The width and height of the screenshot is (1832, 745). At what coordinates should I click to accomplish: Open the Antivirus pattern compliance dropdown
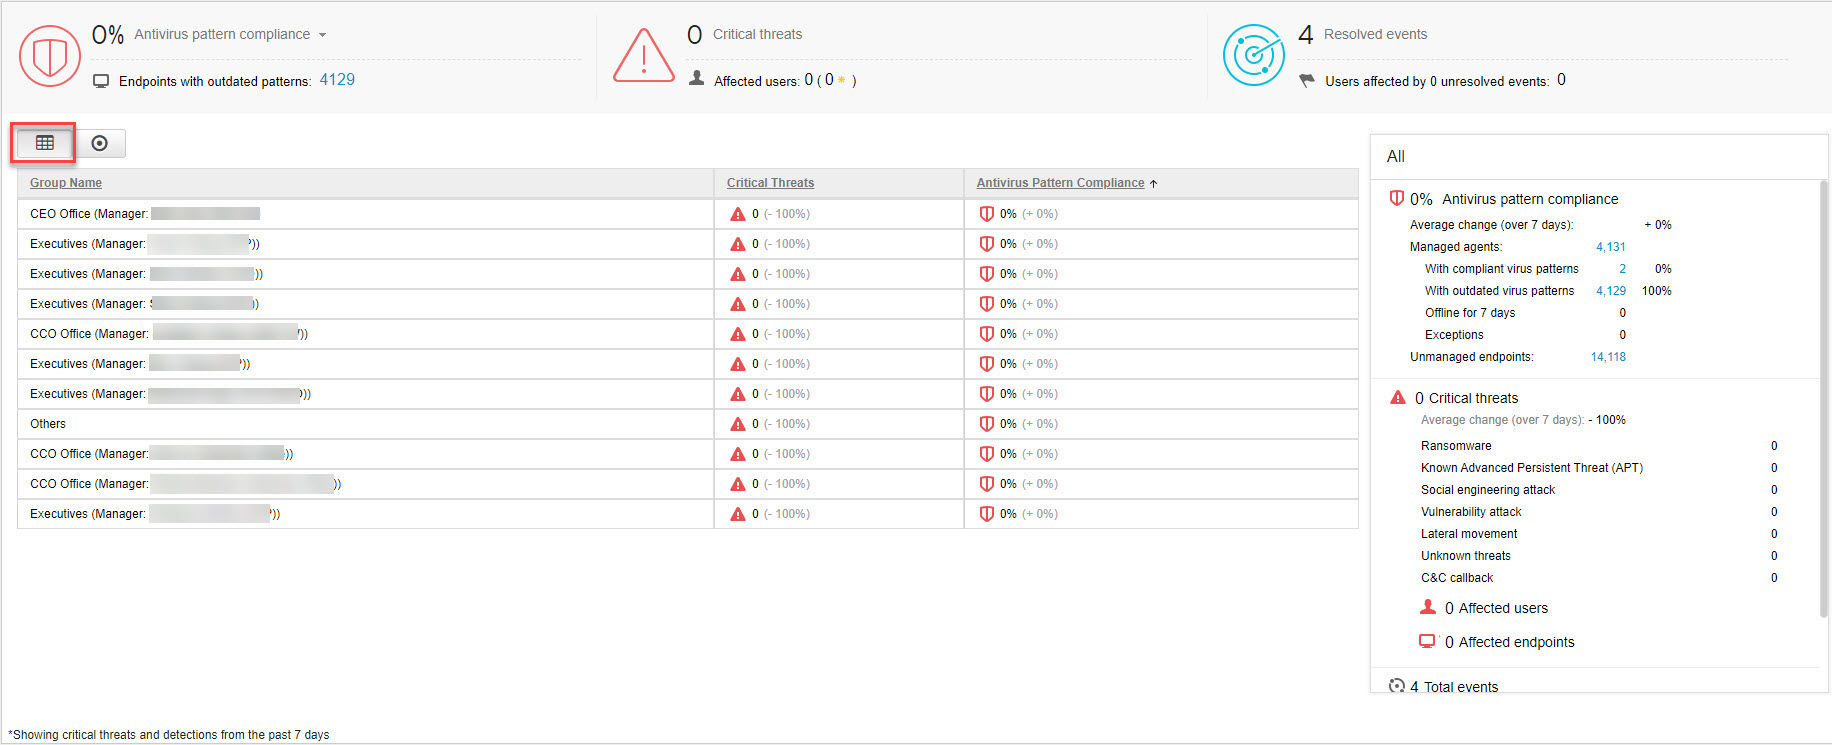tap(322, 35)
